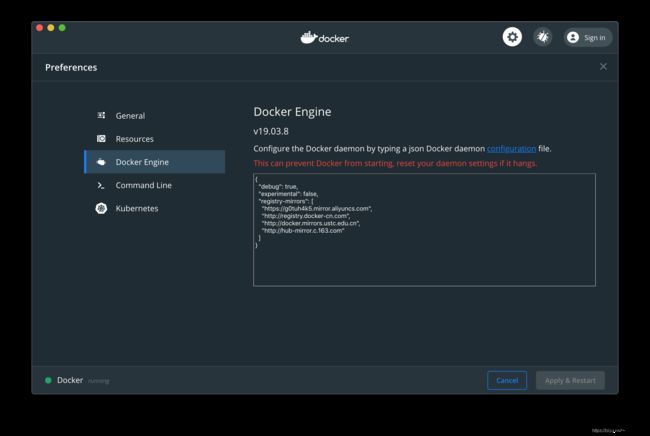Open the Kubernetes settings
The image size is (650, 436).
click(155, 208)
